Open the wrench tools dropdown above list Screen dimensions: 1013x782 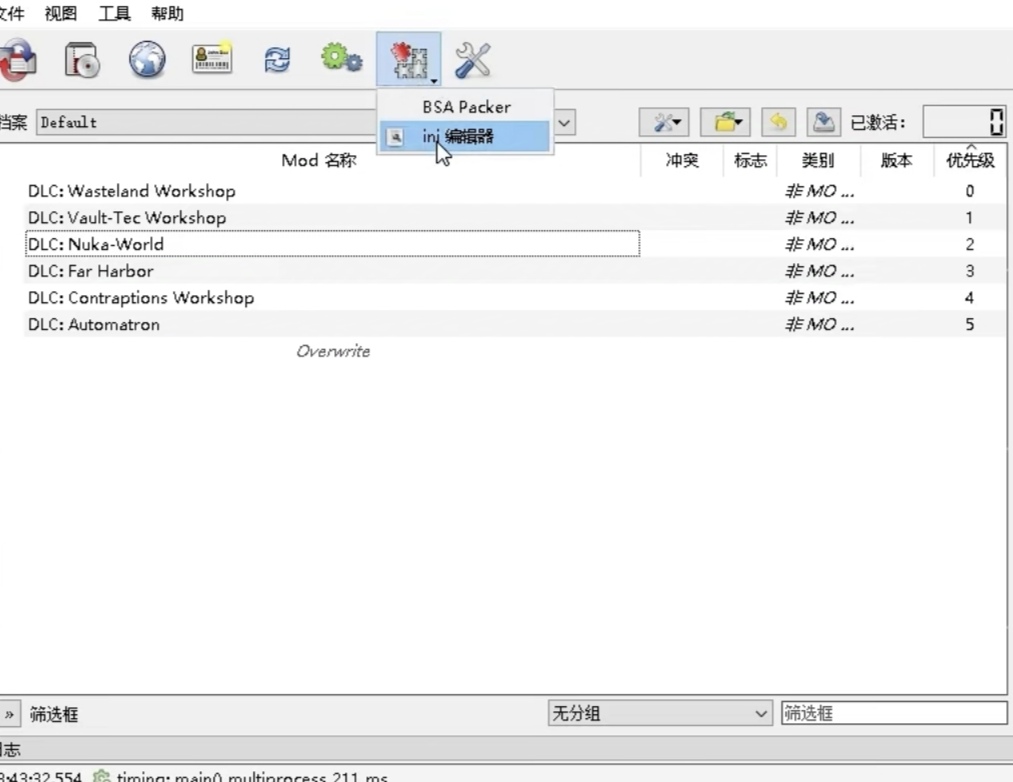click(664, 122)
